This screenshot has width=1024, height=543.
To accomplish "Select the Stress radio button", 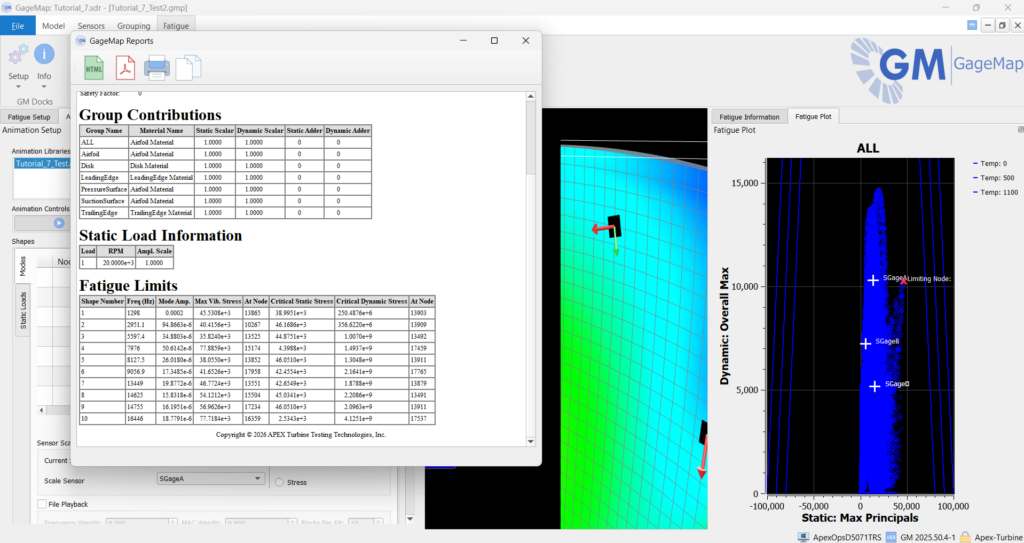I will 279,481.
